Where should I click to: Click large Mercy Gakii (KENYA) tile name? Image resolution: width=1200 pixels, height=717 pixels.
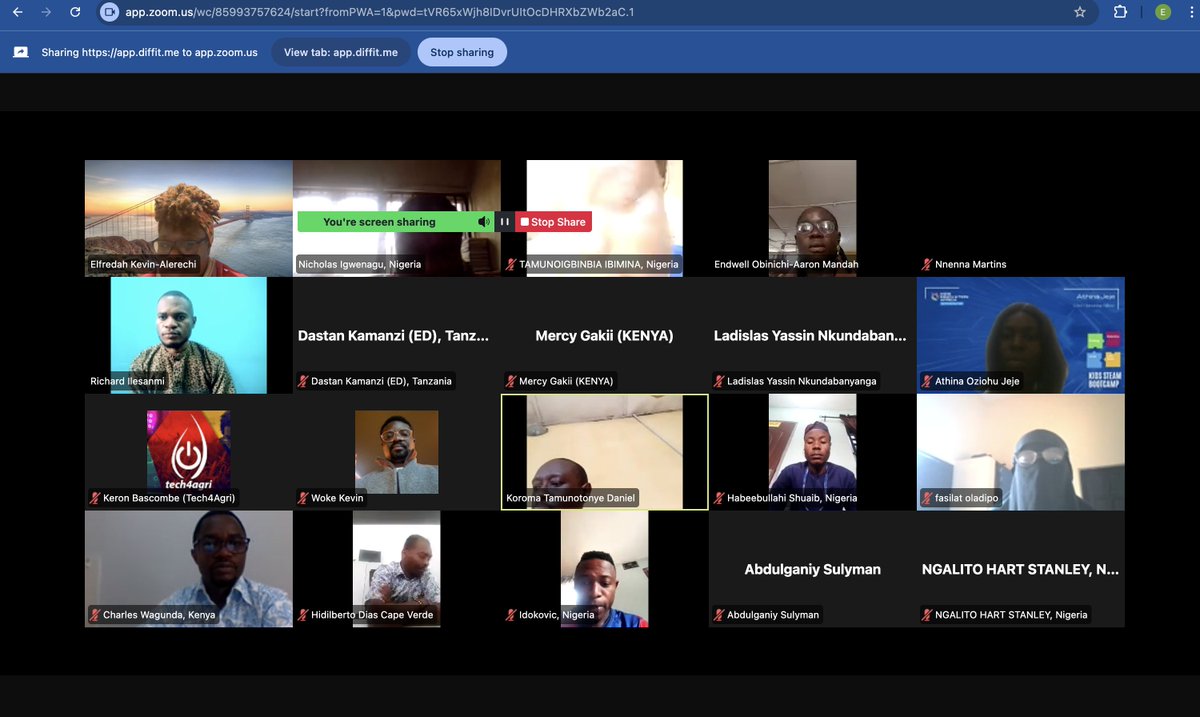[x=604, y=336]
